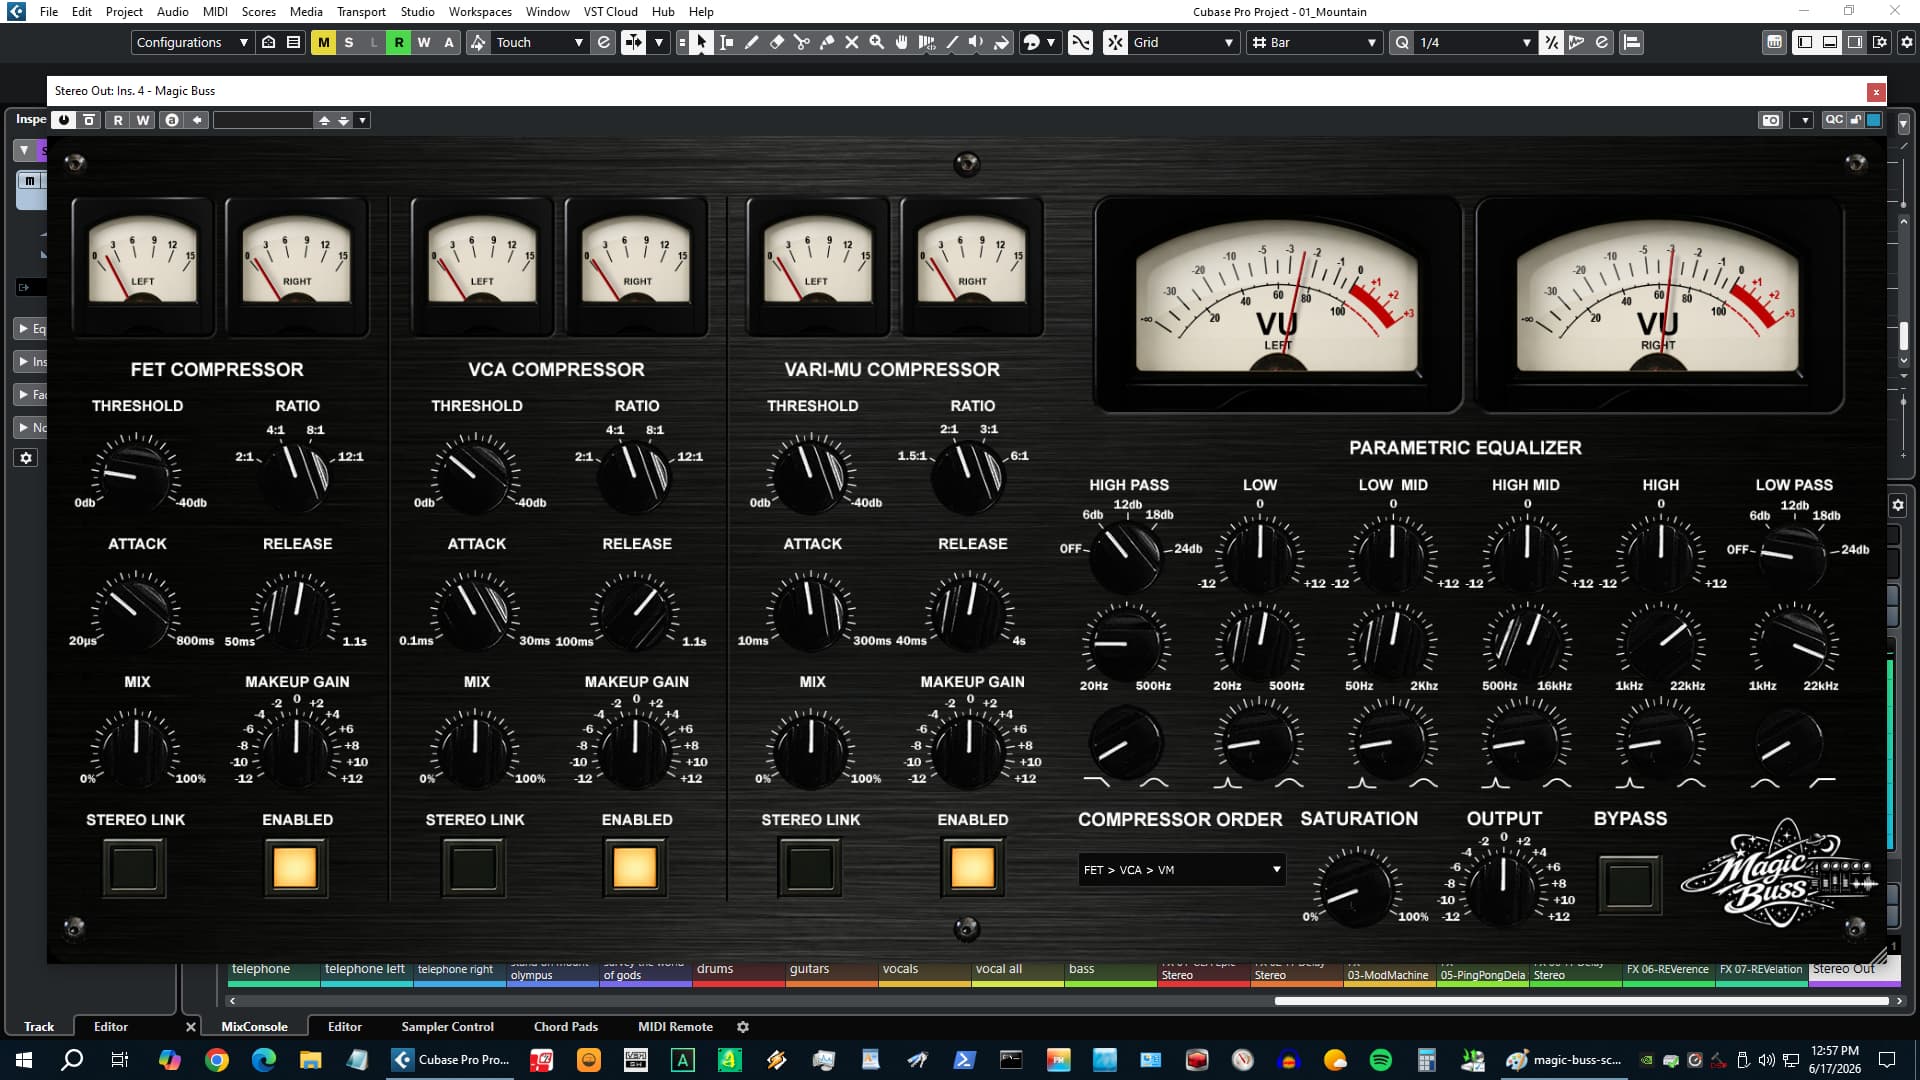Select the Split scissors tool
Image resolution: width=1920 pixels, height=1080 pixels.
(x=801, y=42)
